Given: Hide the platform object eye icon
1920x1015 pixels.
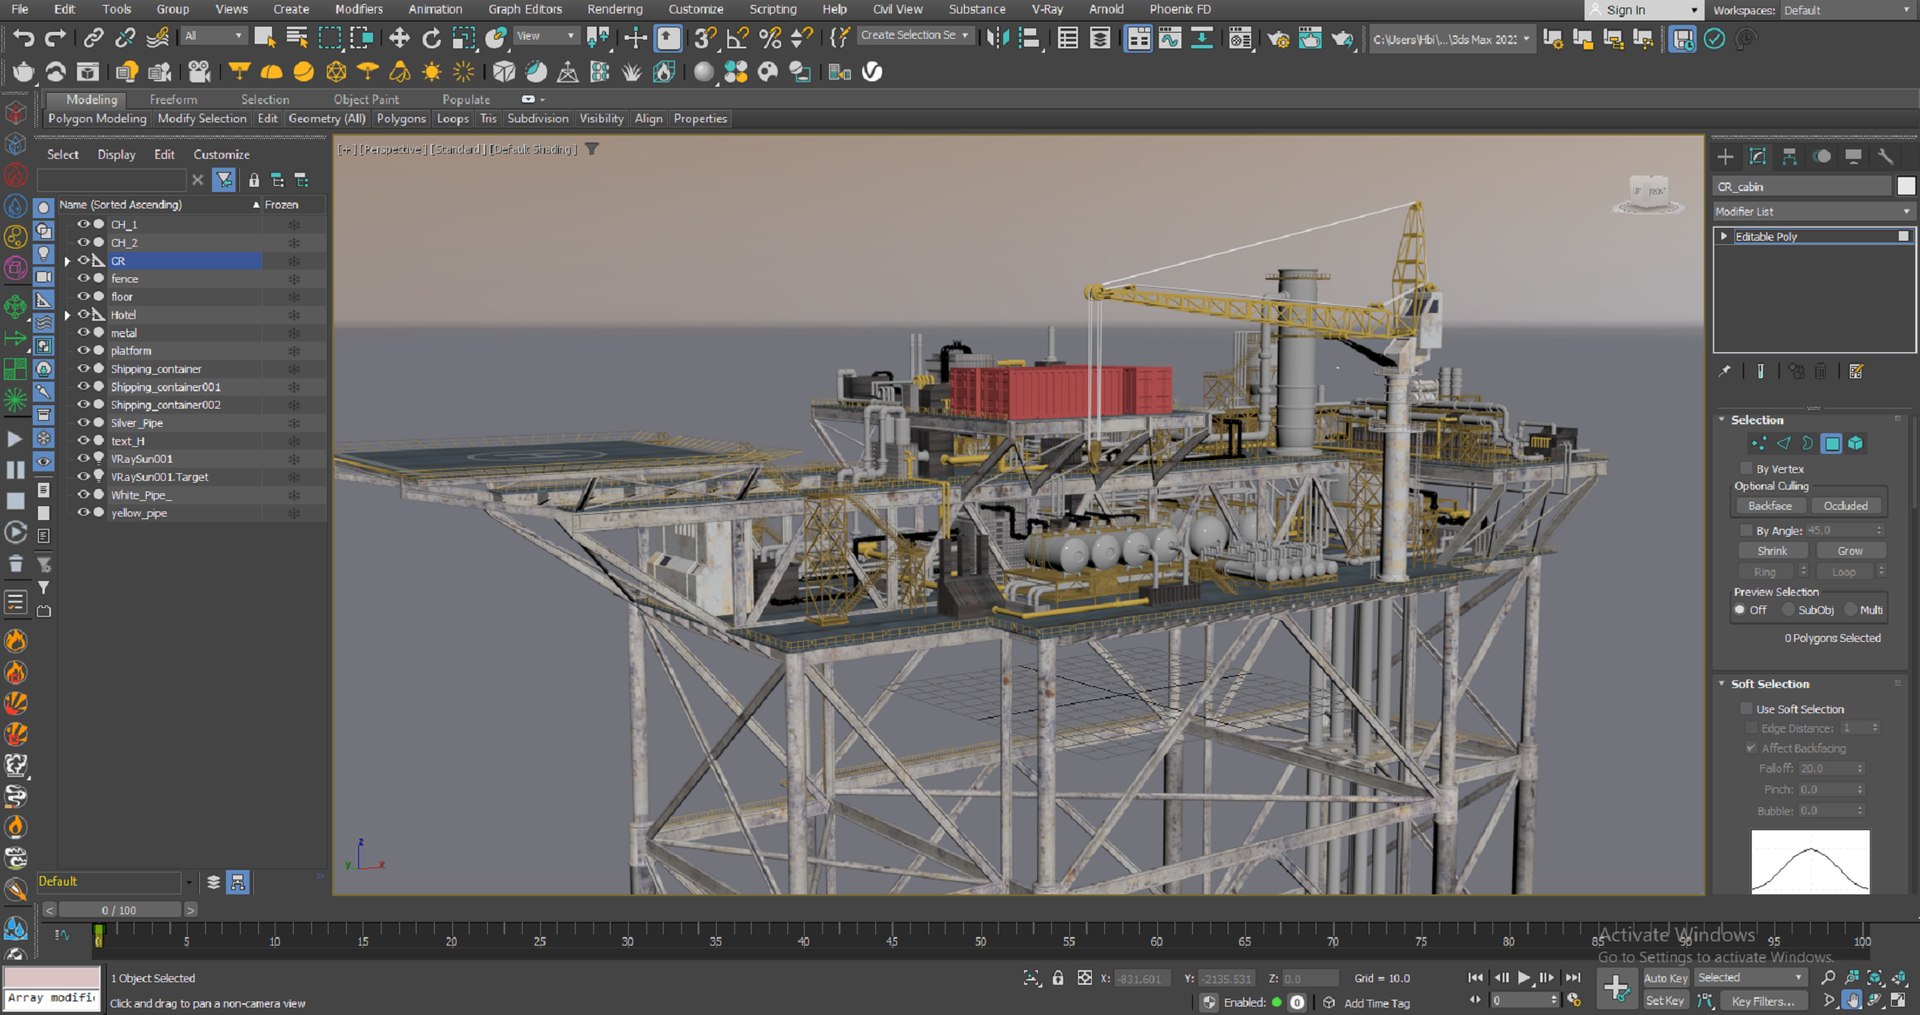Looking at the screenshot, I should (84, 351).
